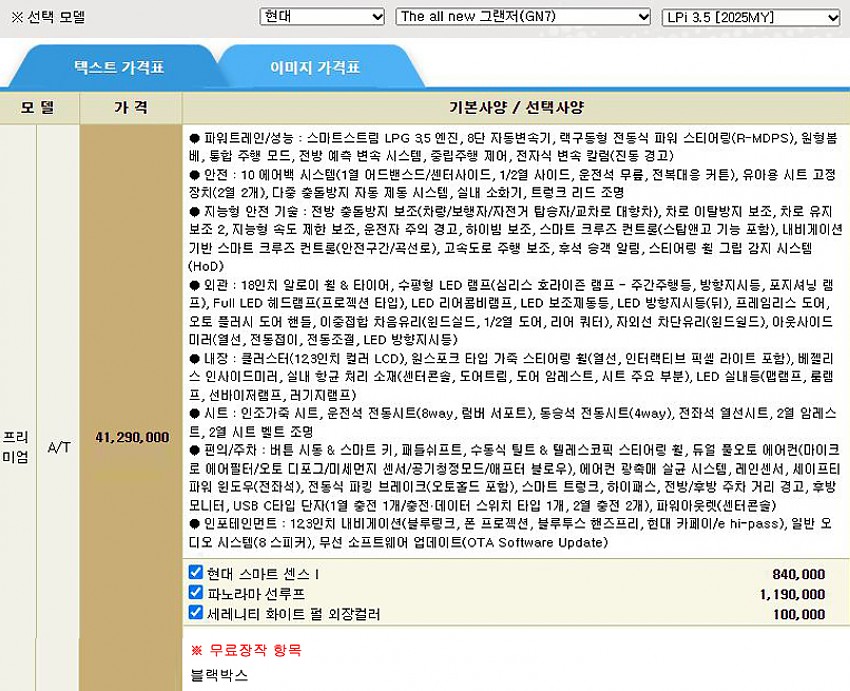Click the 기본사양 / 선택사양 header
Viewport: 850px width, 691px height.
[516, 107]
